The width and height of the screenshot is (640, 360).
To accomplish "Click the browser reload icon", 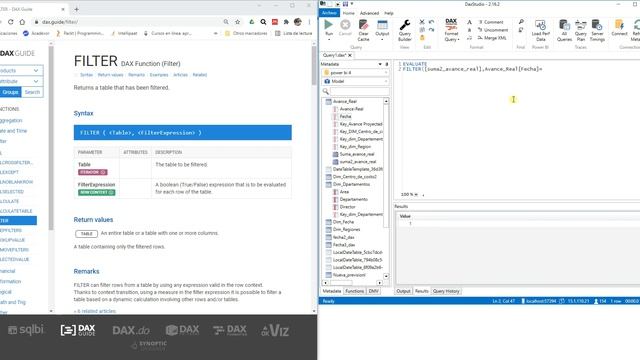I will tap(11, 22).
